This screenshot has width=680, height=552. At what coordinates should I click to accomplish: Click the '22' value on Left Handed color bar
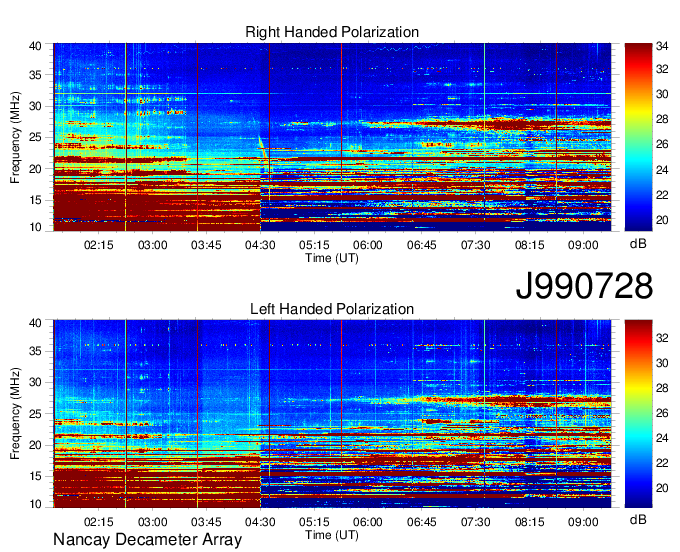(662, 464)
